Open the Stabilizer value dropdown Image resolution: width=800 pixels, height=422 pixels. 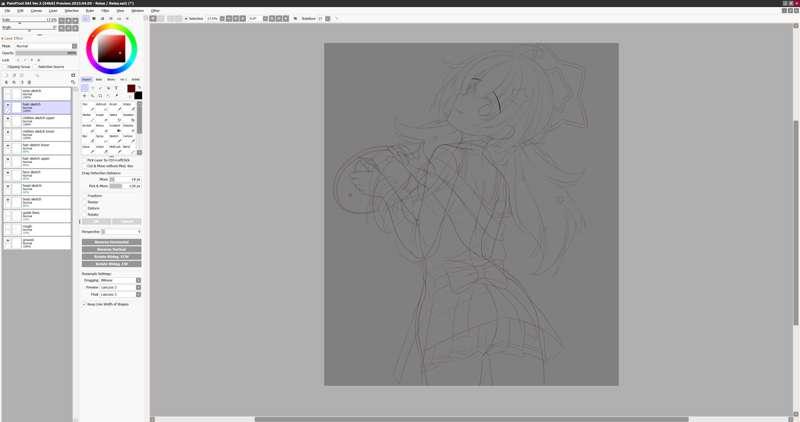(328, 18)
